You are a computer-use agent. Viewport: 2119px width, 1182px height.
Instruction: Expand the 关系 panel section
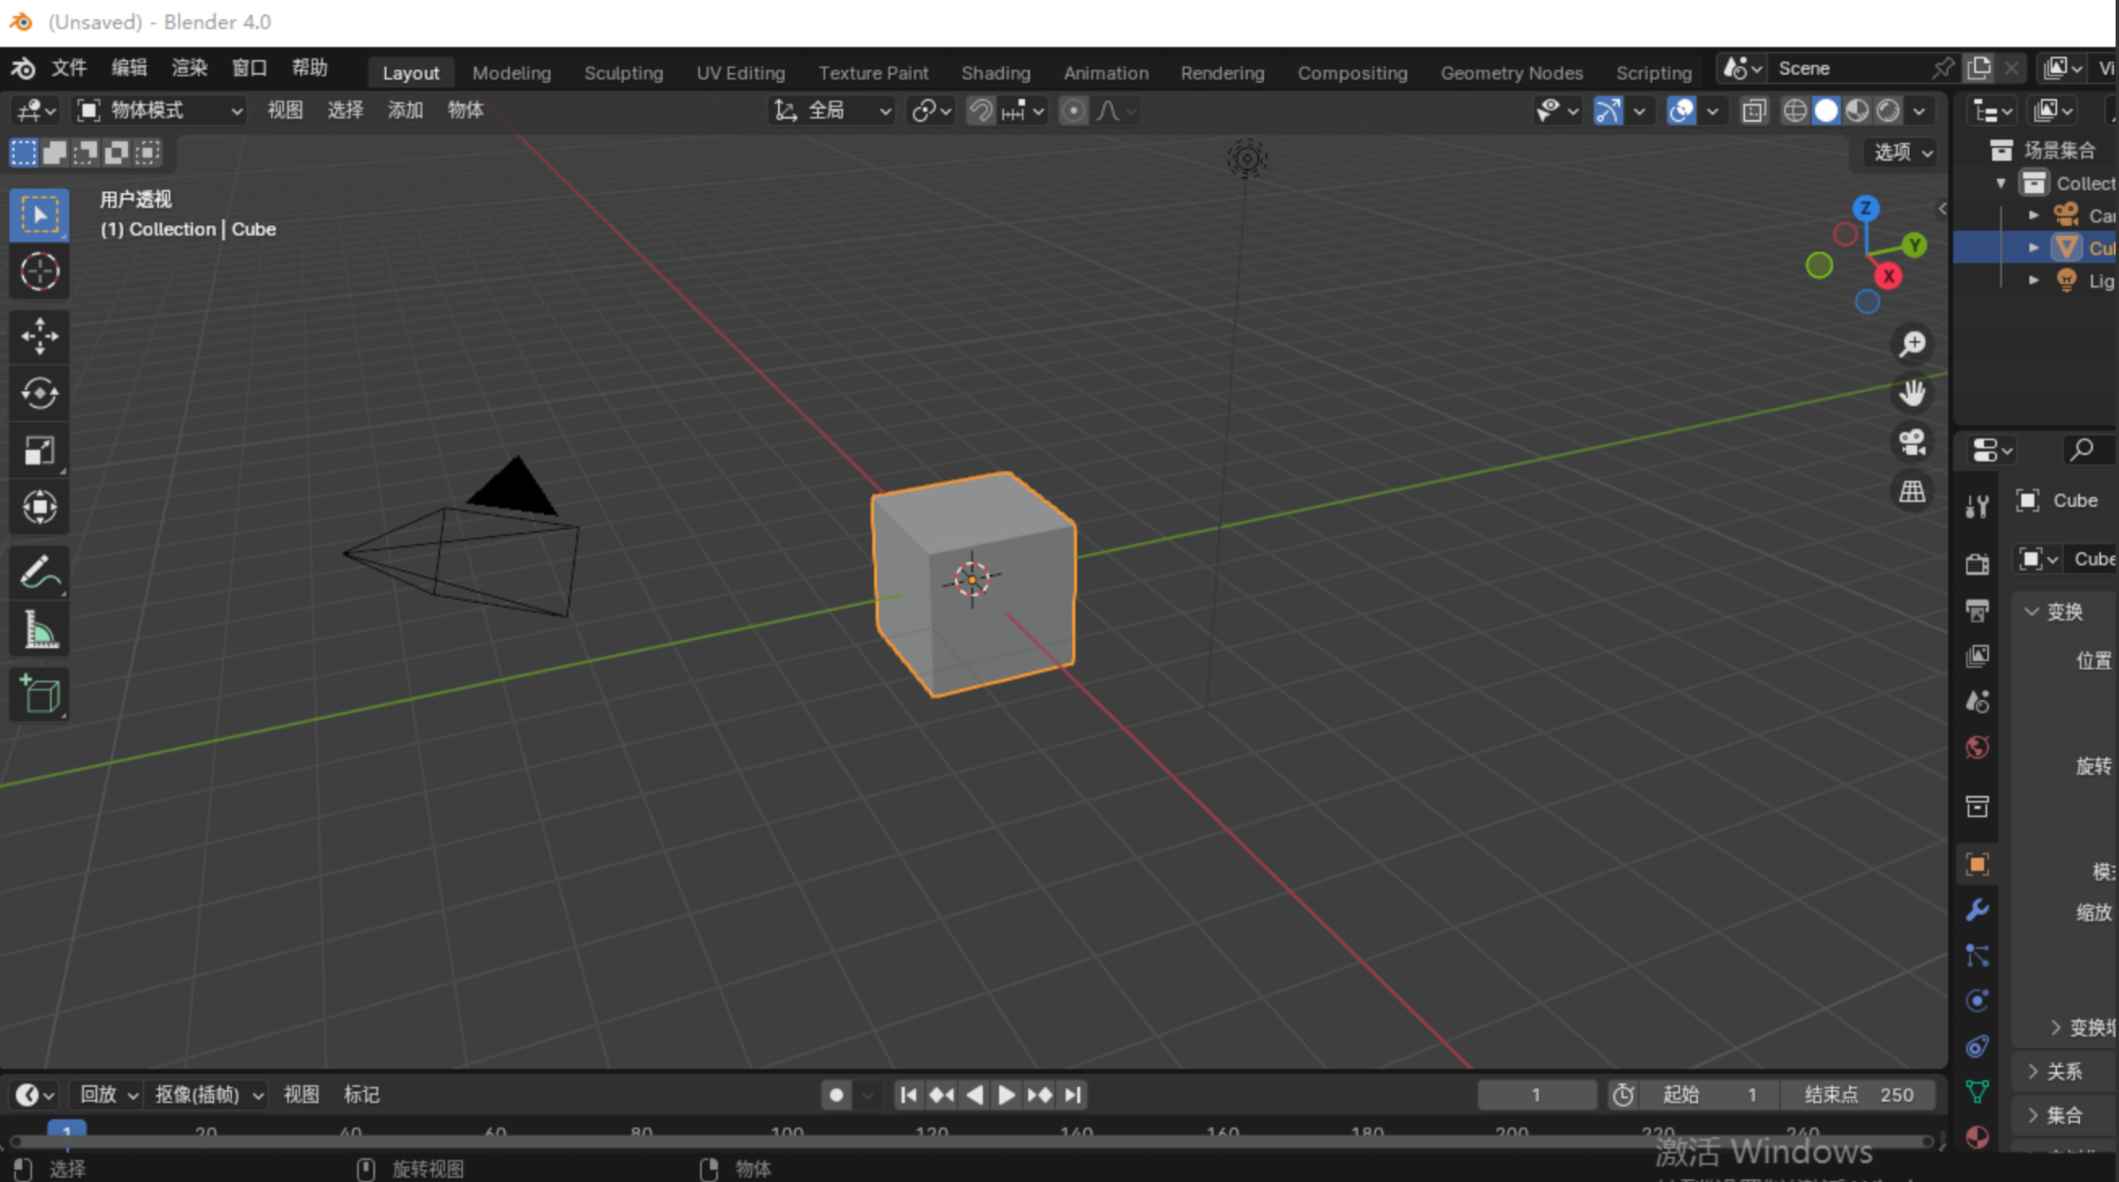click(x=2060, y=1071)
